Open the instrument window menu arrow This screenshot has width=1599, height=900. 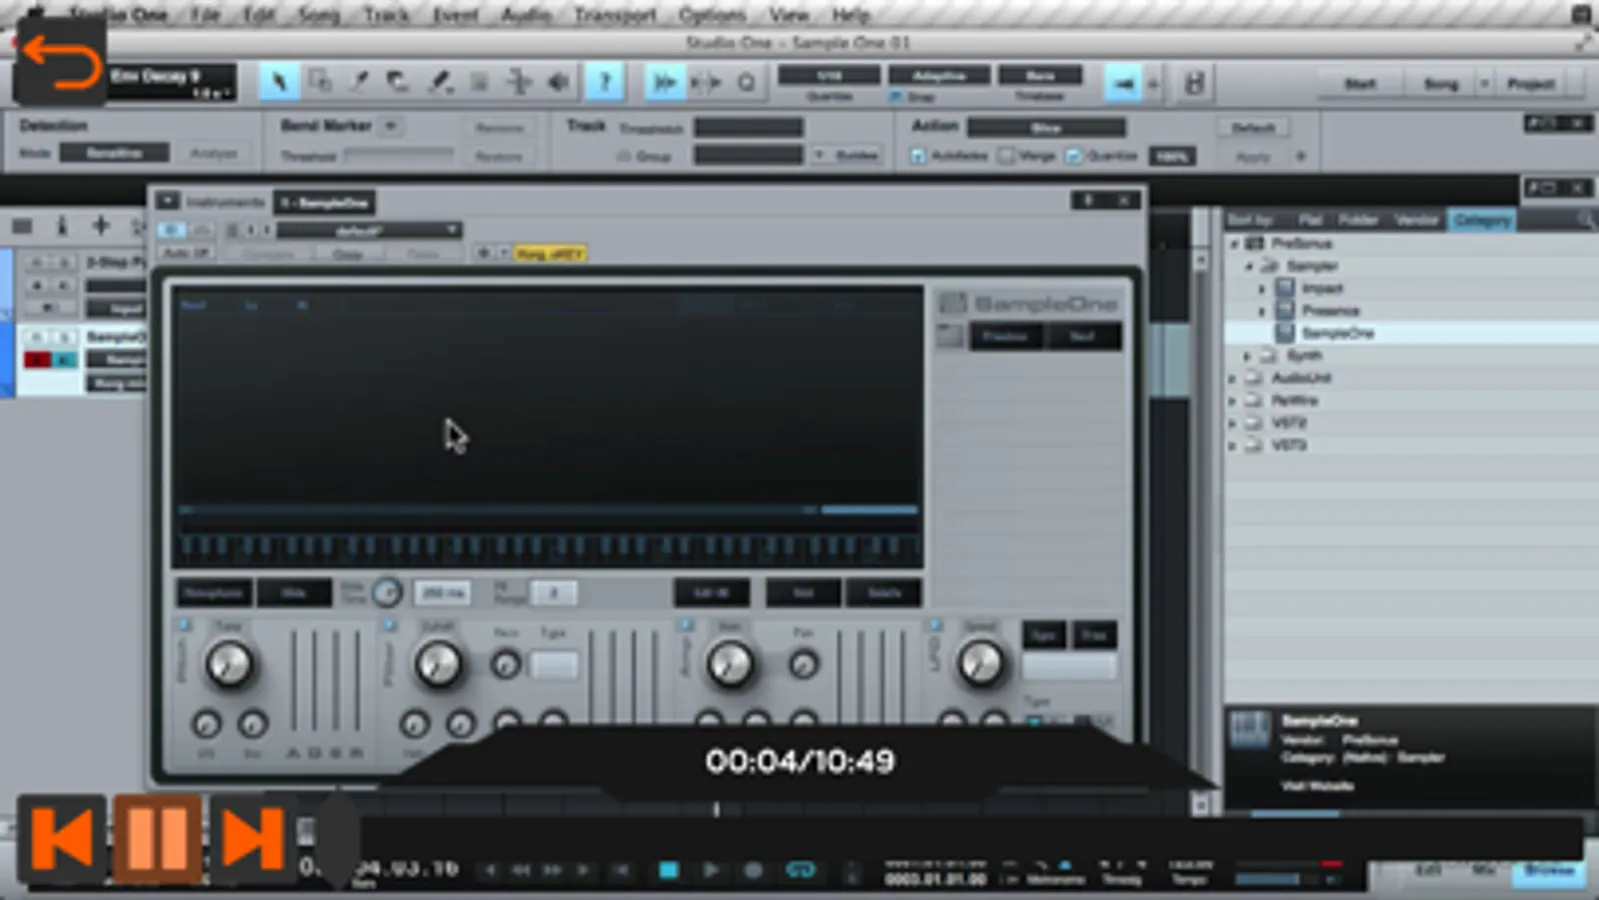click(167, 201)
